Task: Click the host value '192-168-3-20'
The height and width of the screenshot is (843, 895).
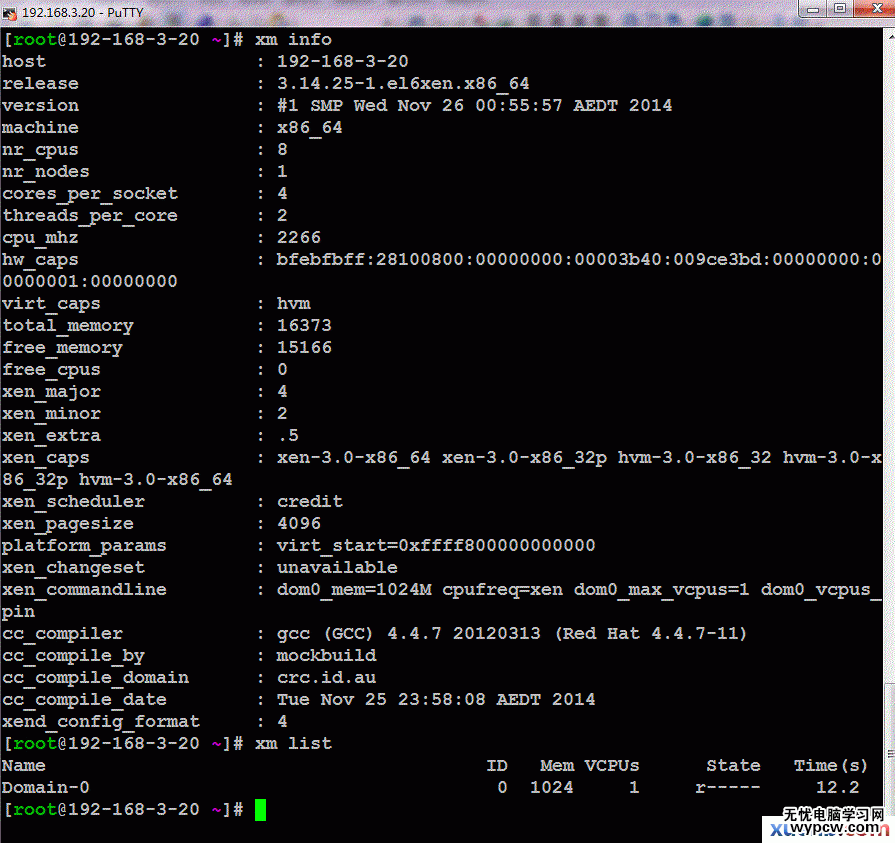Action: [342, 61]
